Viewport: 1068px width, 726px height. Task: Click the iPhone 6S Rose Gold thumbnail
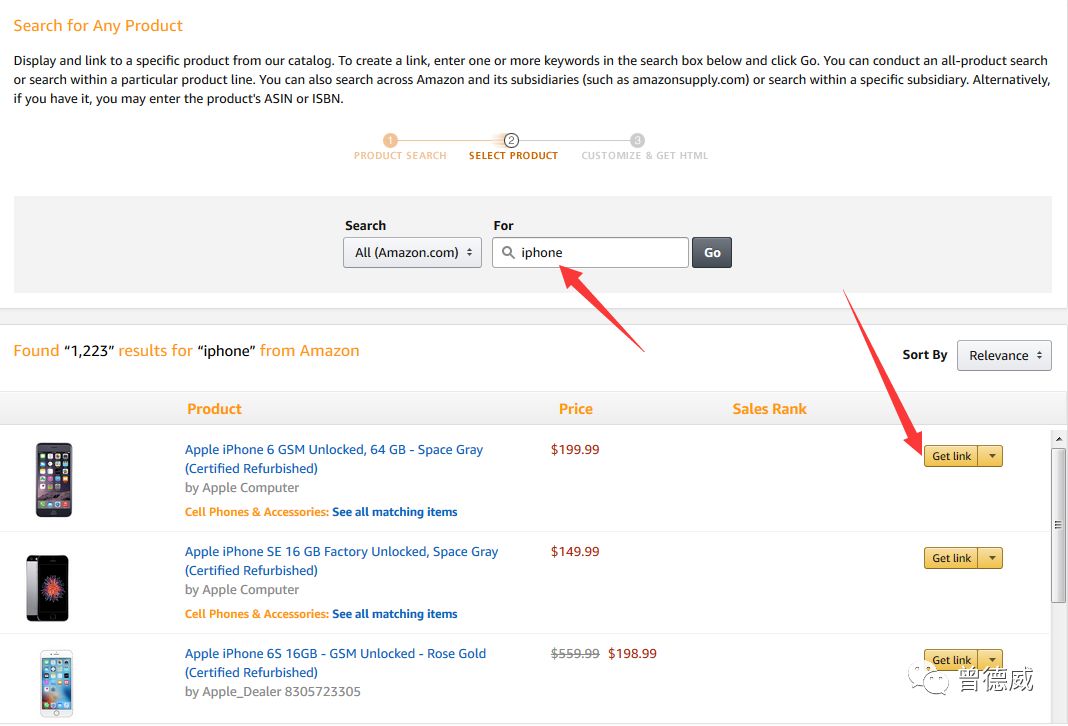pos(57,683)
